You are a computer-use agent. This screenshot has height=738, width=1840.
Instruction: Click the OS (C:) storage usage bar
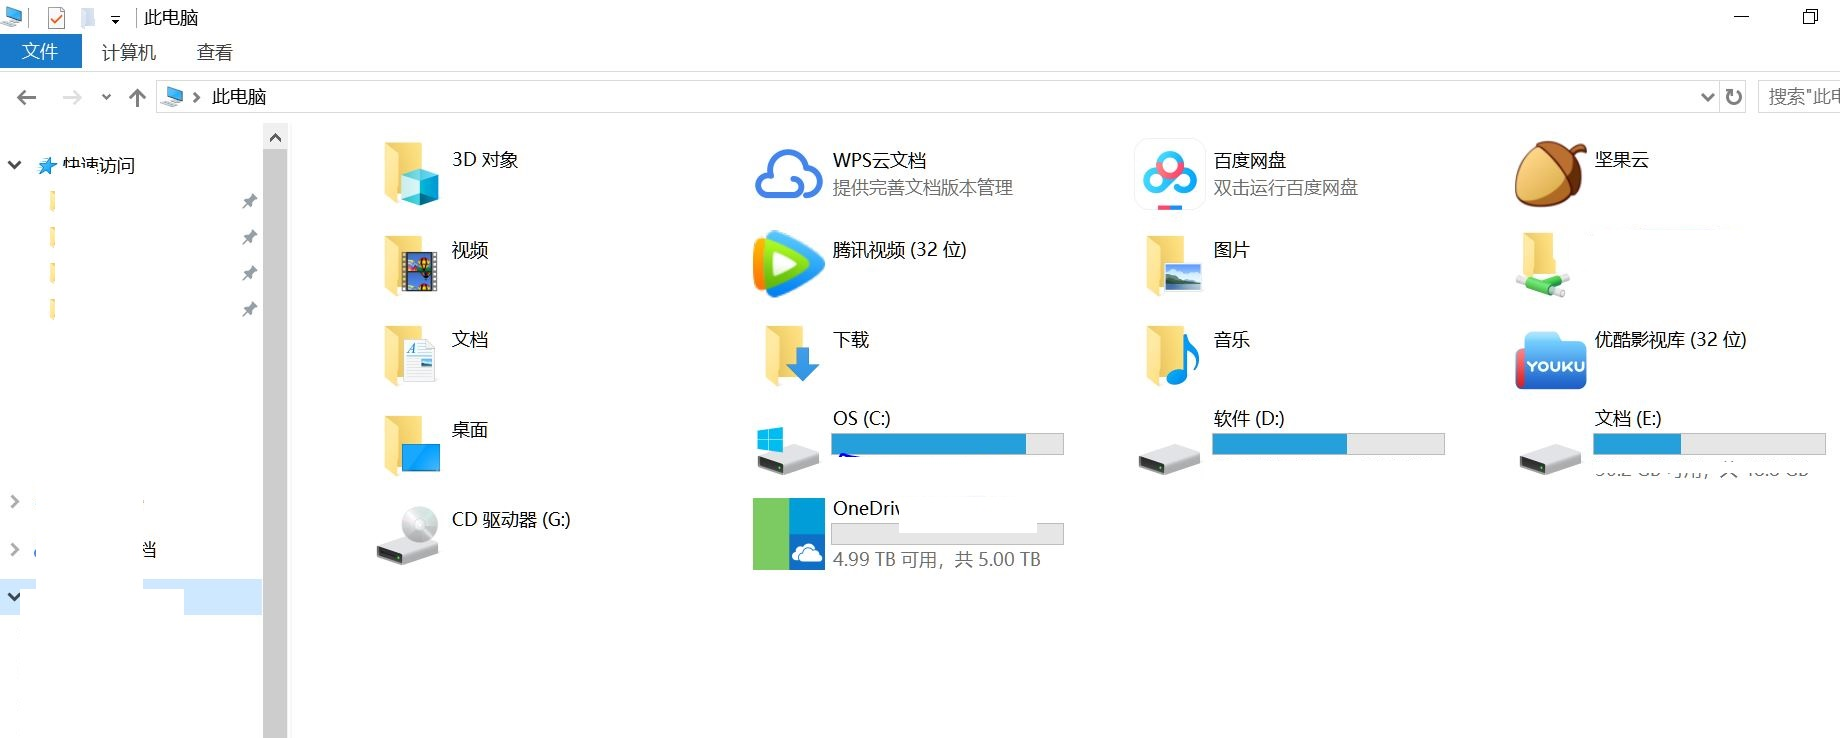(x=947, y=444)
